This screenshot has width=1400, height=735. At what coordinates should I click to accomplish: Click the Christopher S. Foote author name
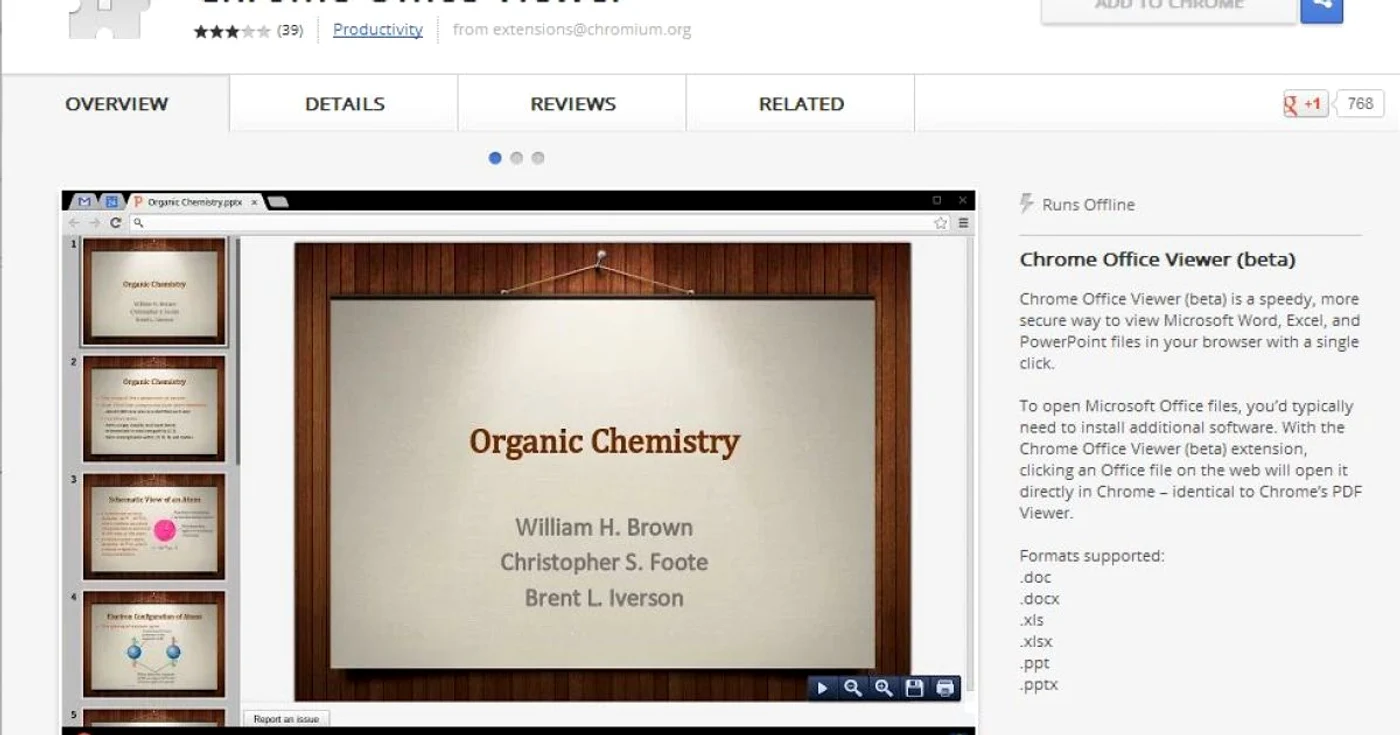click(x=604, y=562)
